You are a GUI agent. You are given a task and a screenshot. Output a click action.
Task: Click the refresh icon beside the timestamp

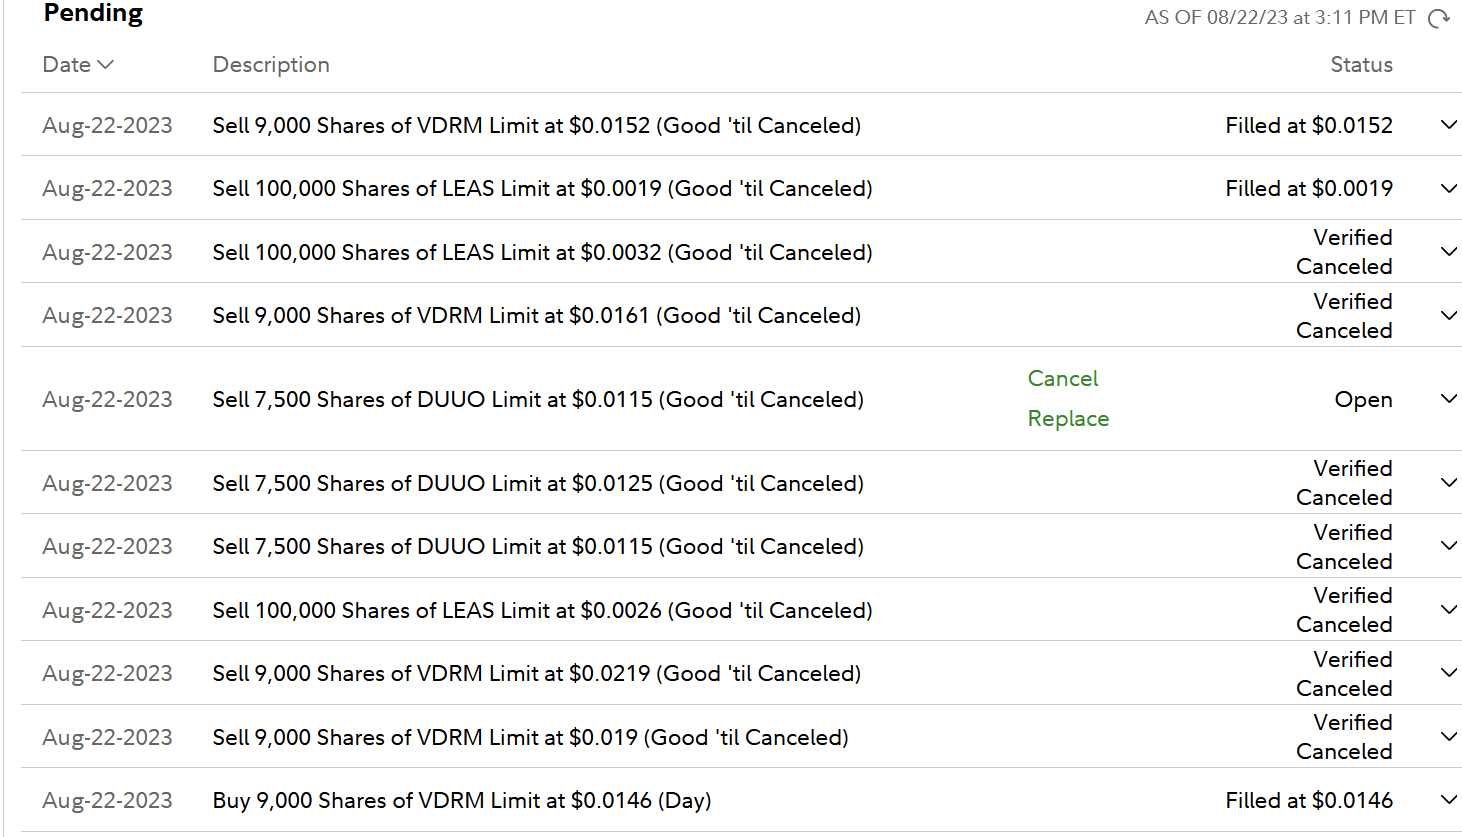pos(1438,18)
